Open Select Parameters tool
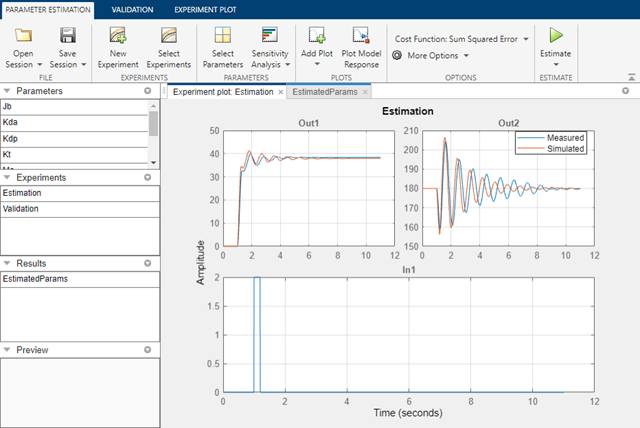Screen dimensions: 640x428 tap(223, 48)
